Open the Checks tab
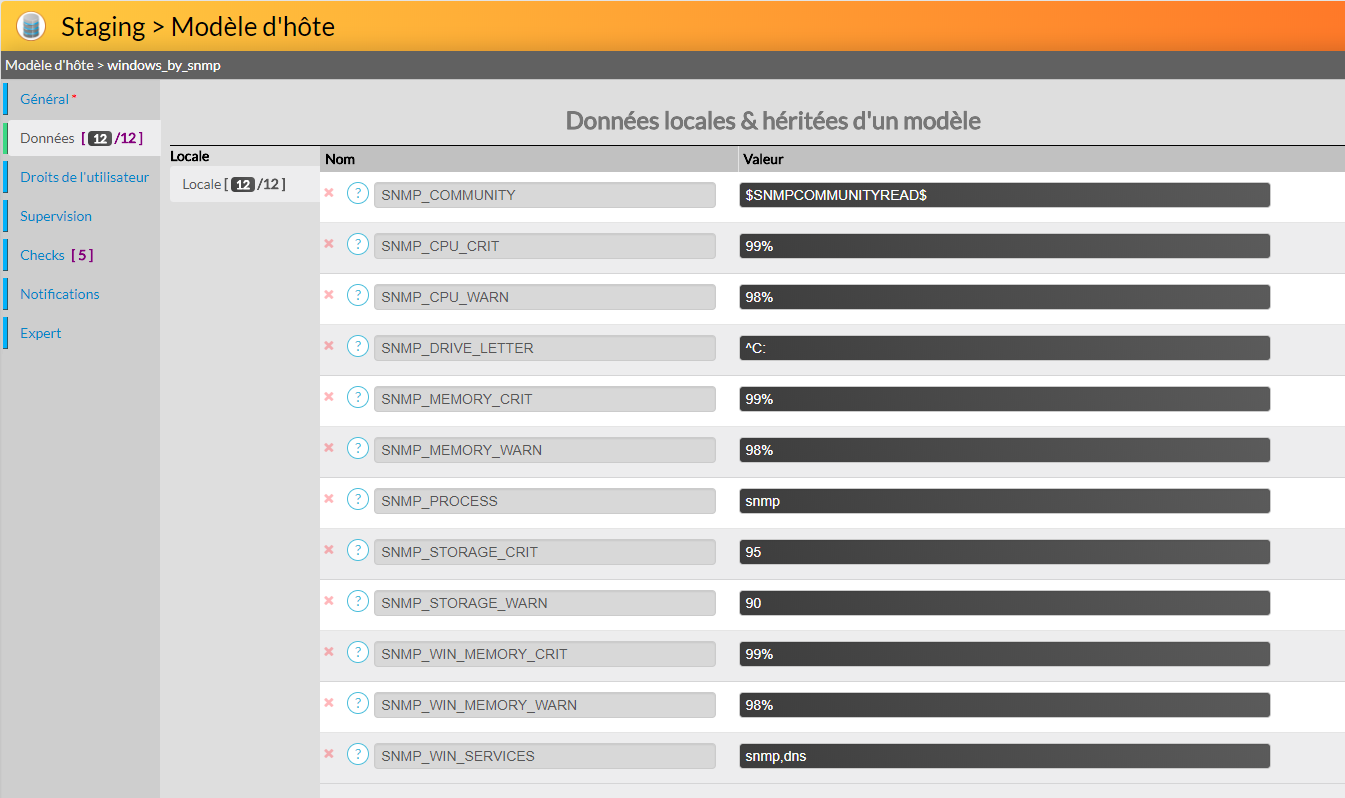Image resolution: width=1345 pixels, height=798 pixels. point(43,255)
